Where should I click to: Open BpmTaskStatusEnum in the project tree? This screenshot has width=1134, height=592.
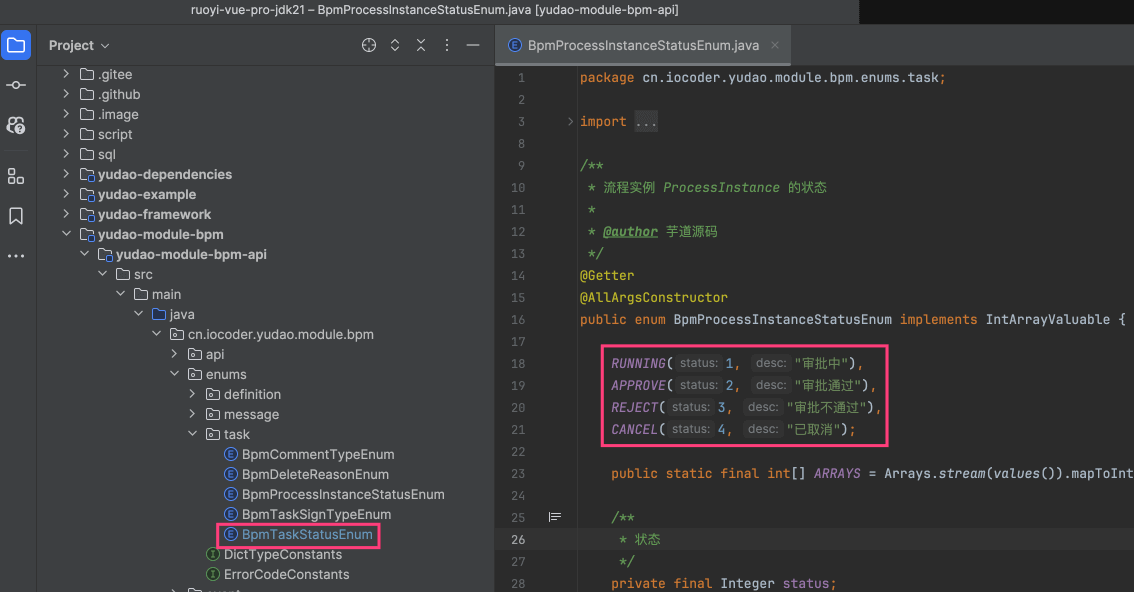(x=307, y=534)
